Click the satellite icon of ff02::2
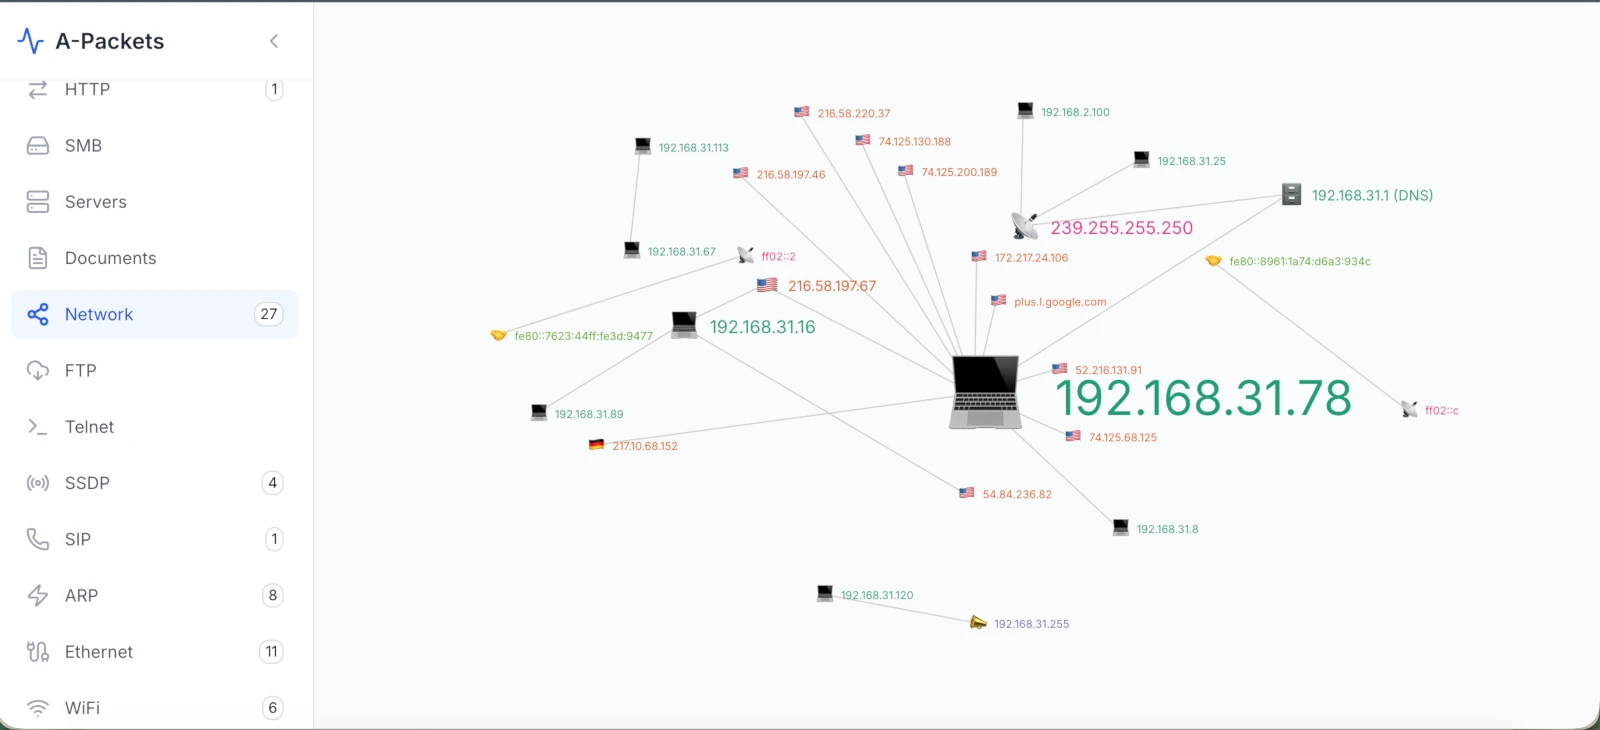This screenshot has height=730, width=1600. coord(746,255)
